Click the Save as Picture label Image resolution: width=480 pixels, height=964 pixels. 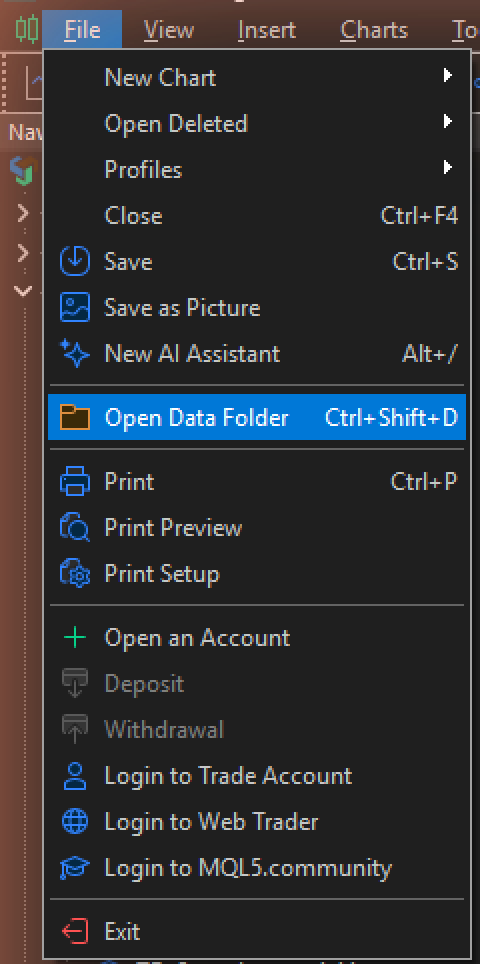pyautogui.click(x=182, y=307)
